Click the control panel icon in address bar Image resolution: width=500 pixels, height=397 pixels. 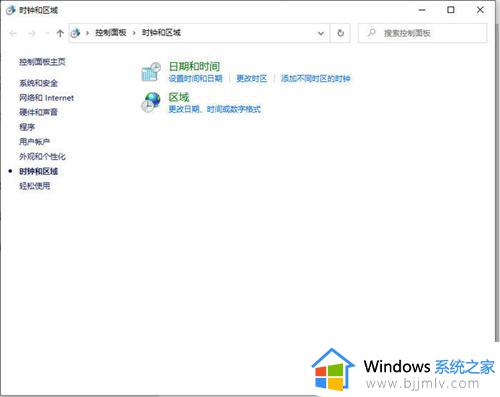76,33
